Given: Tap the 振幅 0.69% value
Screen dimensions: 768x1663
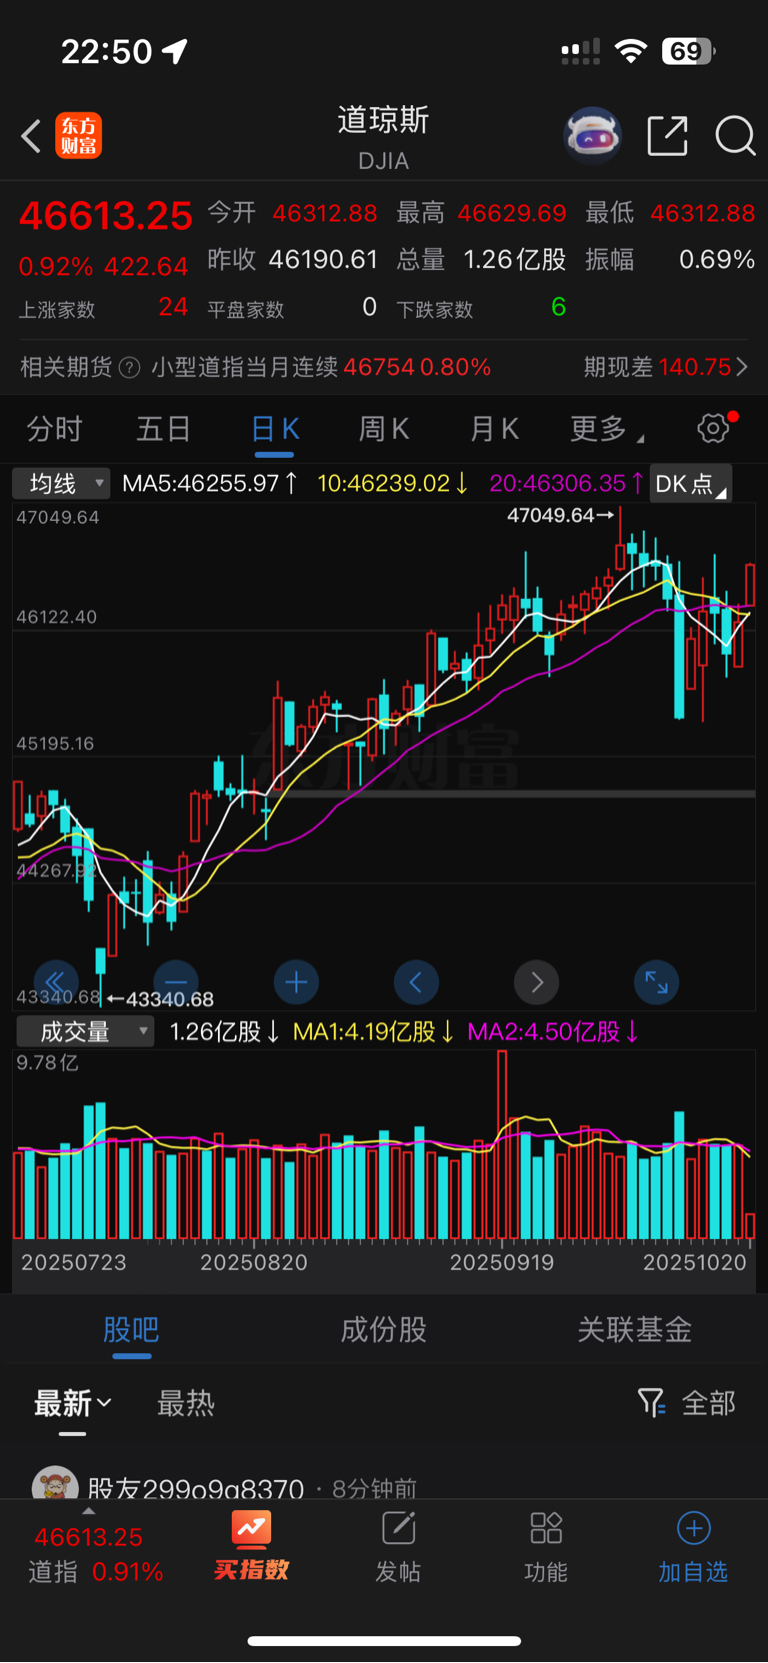Looking at the screenshot, I should 717,260.
